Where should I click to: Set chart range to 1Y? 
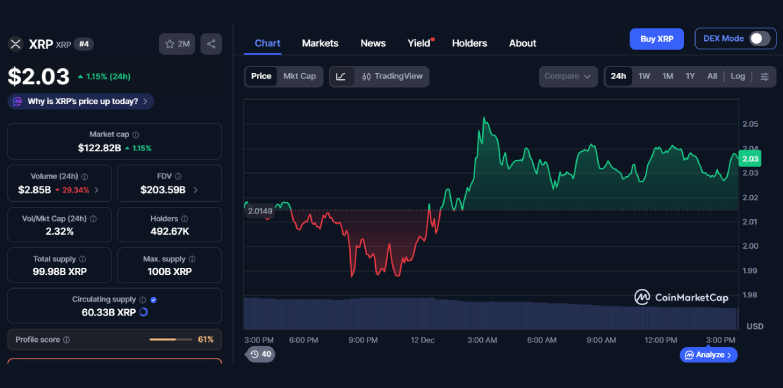point(690,76)
